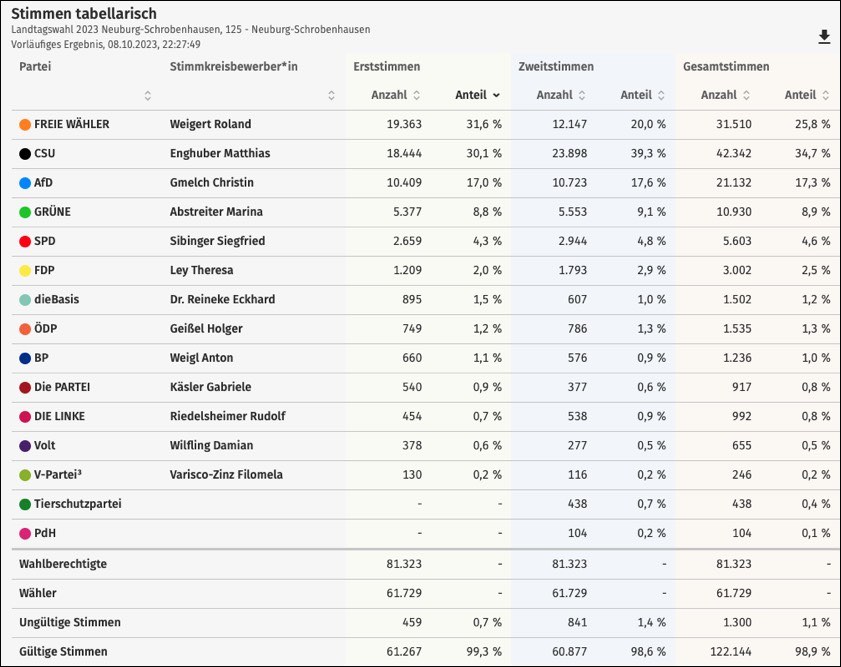Click the SPD party label

(45, 241)
